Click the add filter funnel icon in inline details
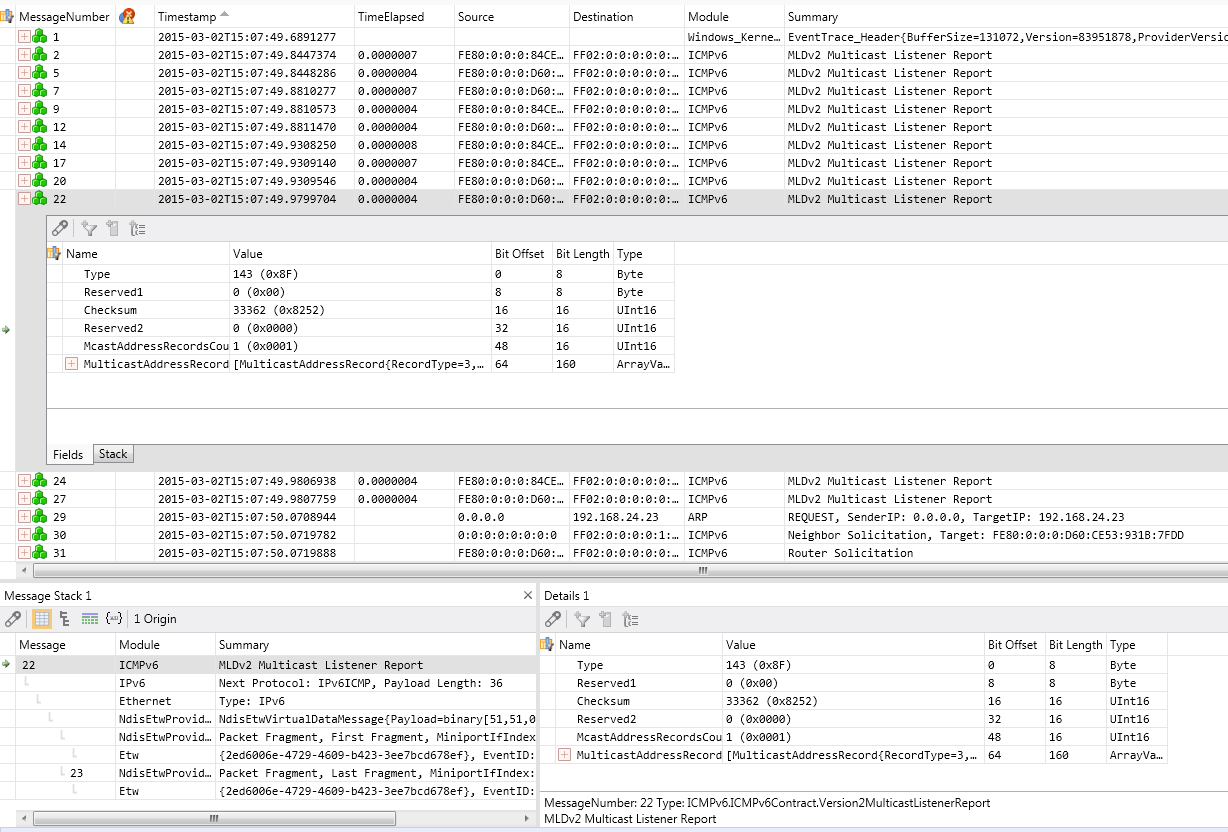 click(x=89, y=228)
